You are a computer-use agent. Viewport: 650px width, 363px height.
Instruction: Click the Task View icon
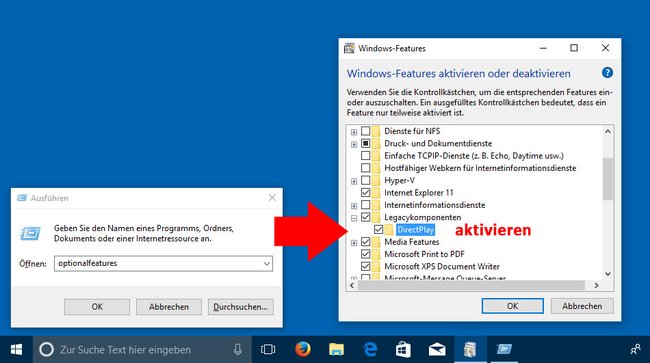pyautogui.click(x=268, y=349)
